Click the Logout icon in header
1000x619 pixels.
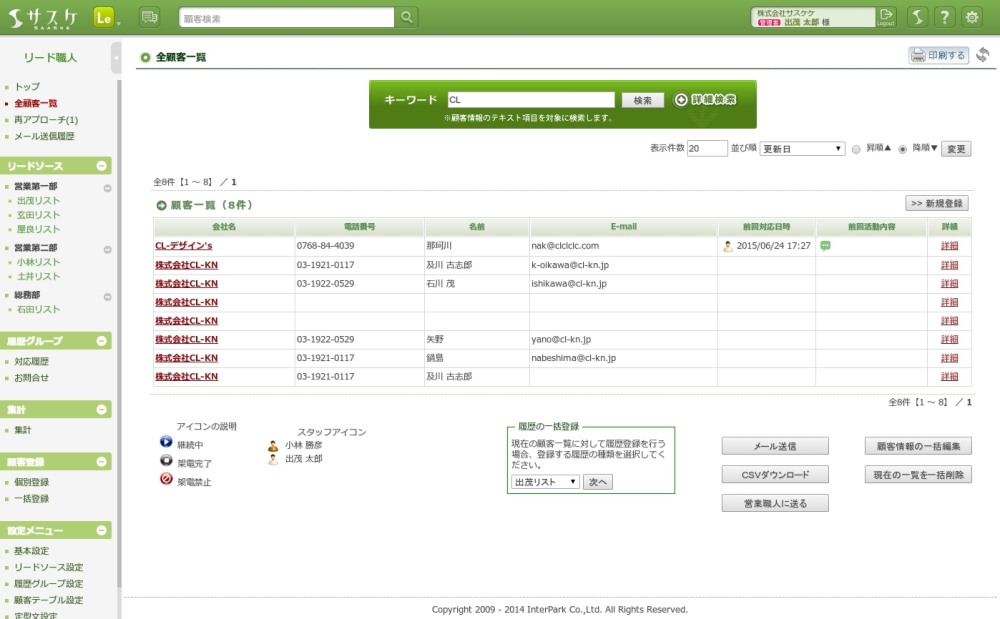tap(886, 17)
